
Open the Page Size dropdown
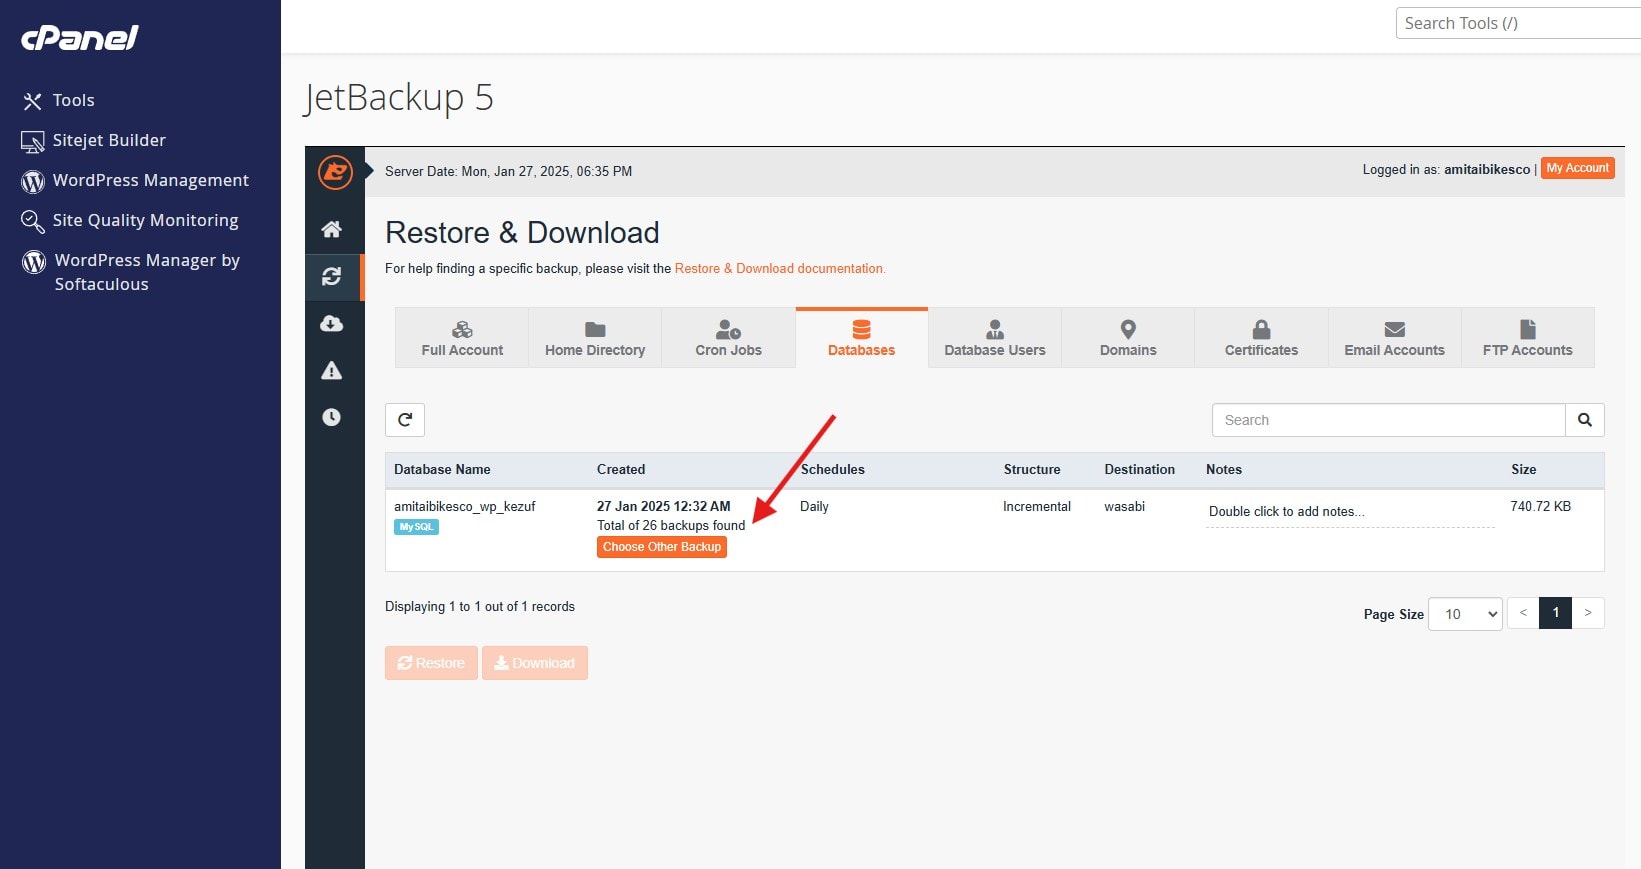tap(1465, 614)
